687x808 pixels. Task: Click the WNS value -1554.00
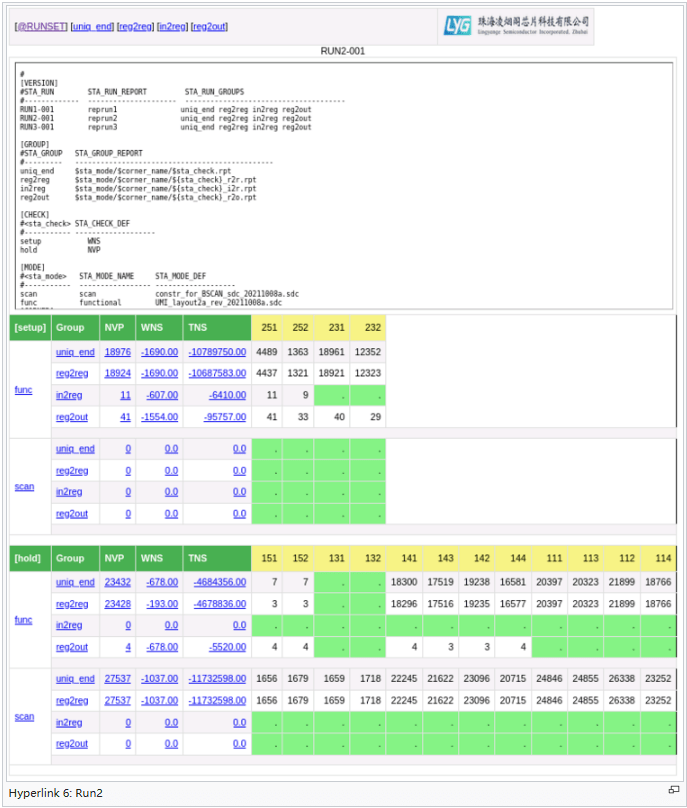[159, 417]
